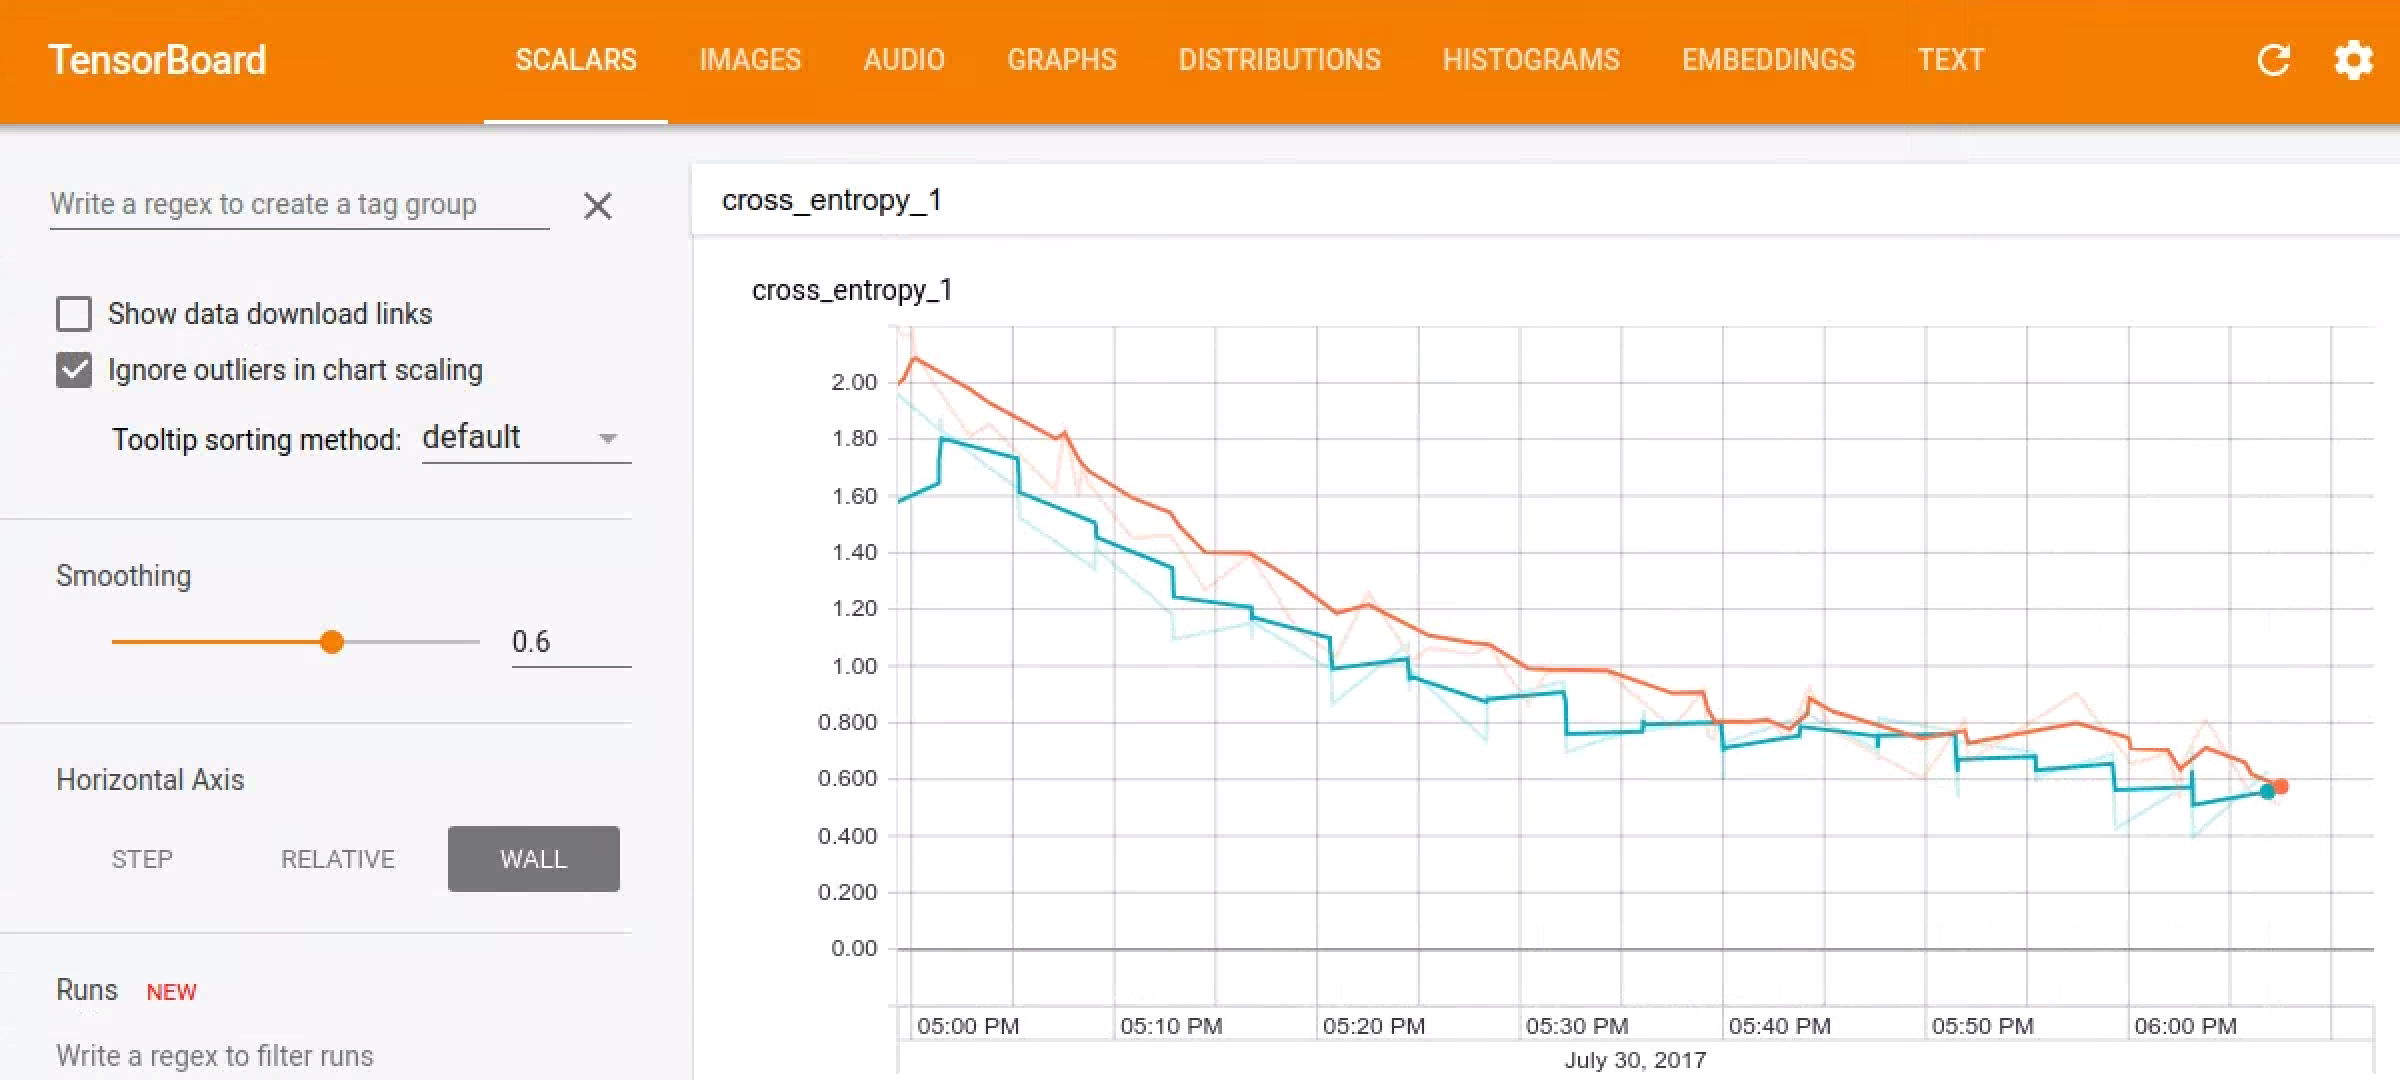2400x1080 pixels.
Task: Open the DISTRIBUTIONS tab
Action: pos(1280,60)
